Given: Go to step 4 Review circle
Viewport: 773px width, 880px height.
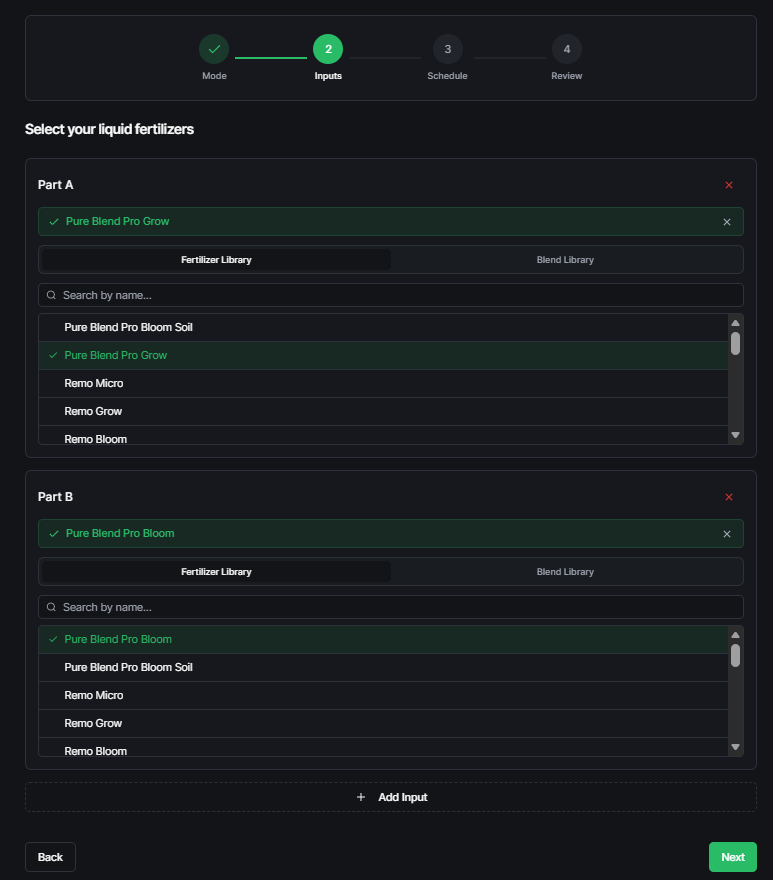Looking at the screenshot, I should pyautogui.click(x=566, y=49).
